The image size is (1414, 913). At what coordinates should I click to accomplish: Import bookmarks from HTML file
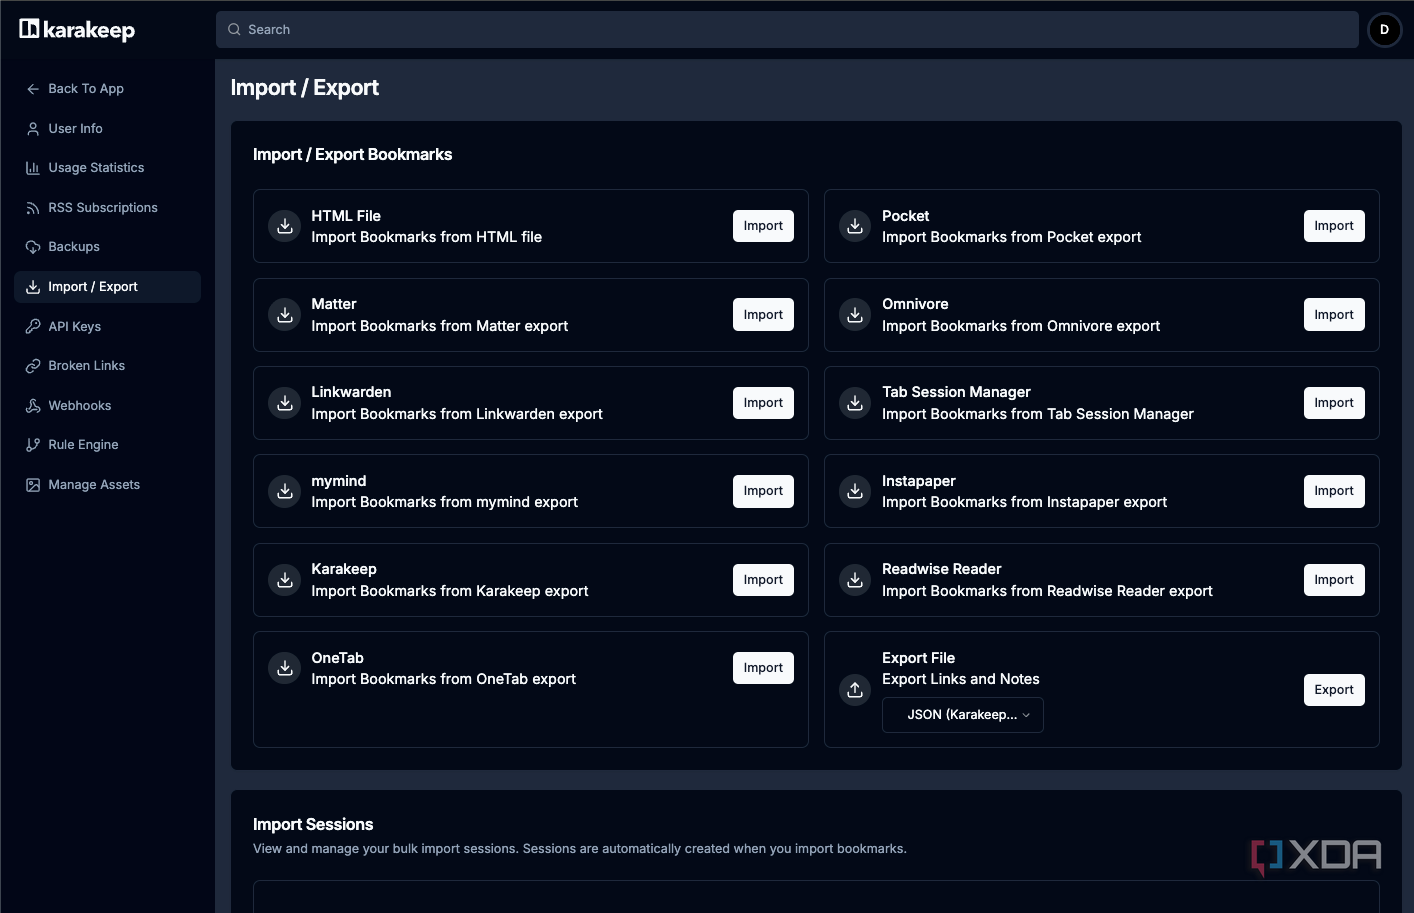click(x=763, y=226)
